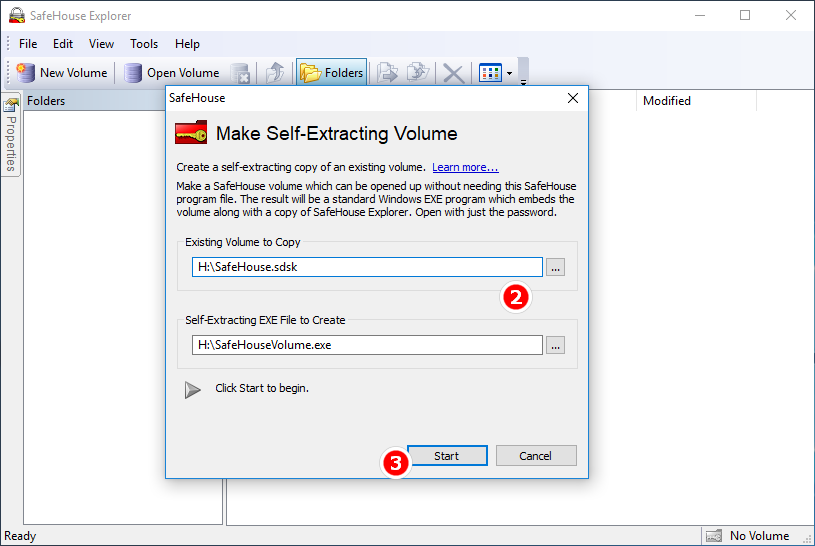Viewport: 815px width, 546px height.
Task: Click the Existing Volume path field
Action: pyautogui.click(x=366, y=267)
